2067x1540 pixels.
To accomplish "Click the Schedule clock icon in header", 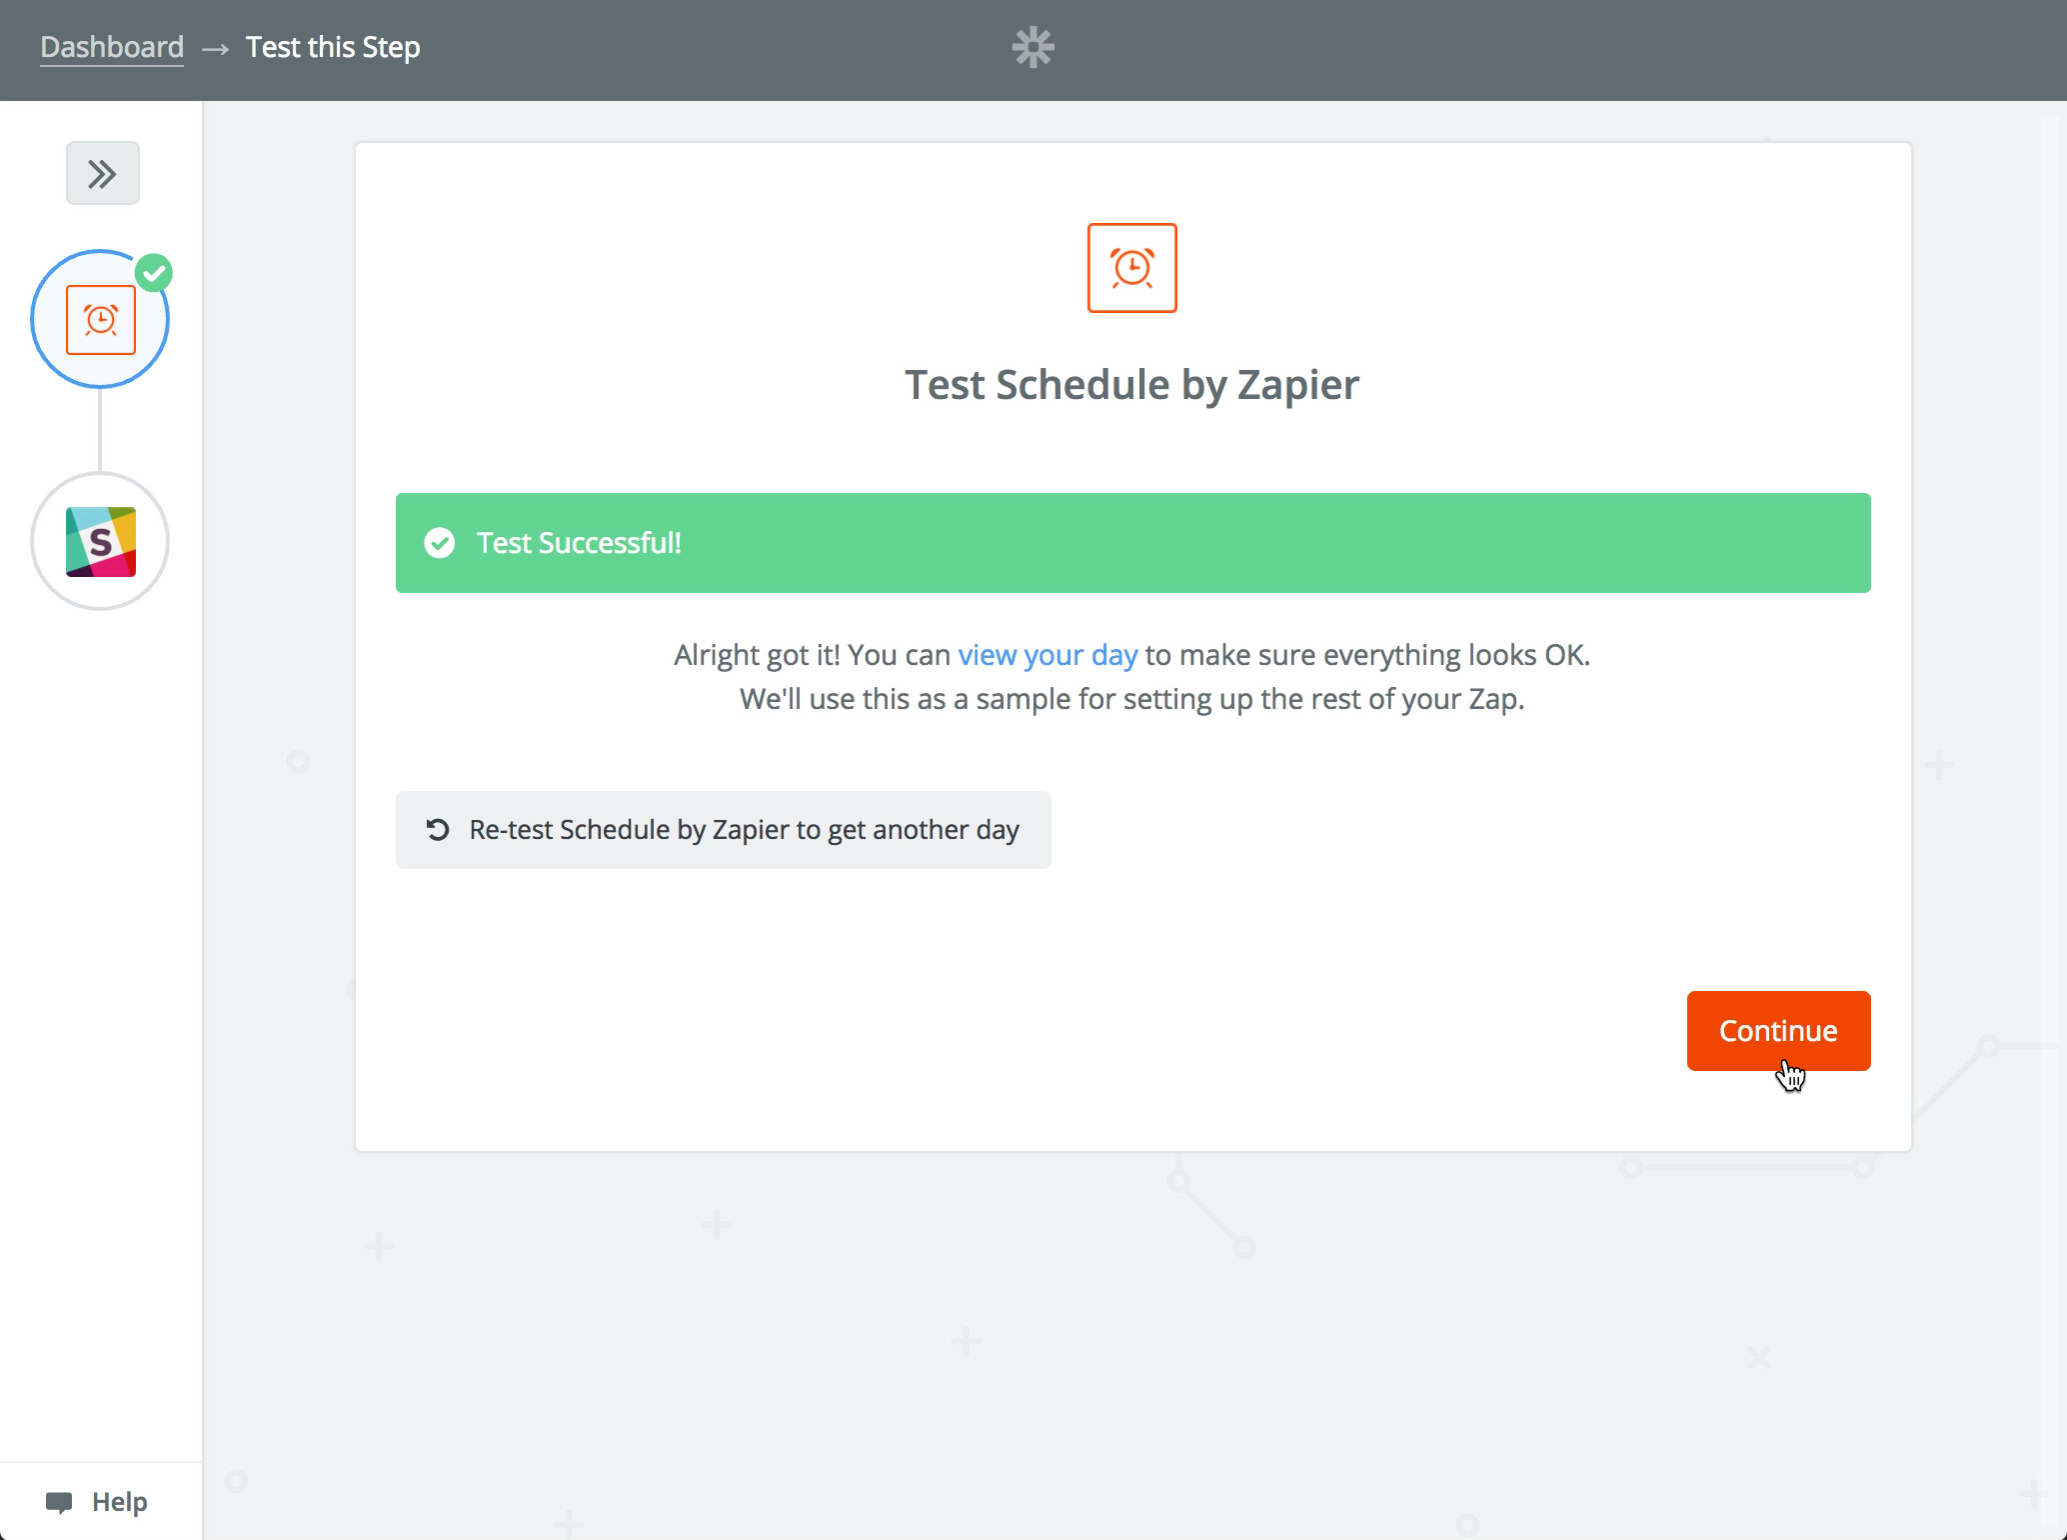I will click(x=1132, y=267).
